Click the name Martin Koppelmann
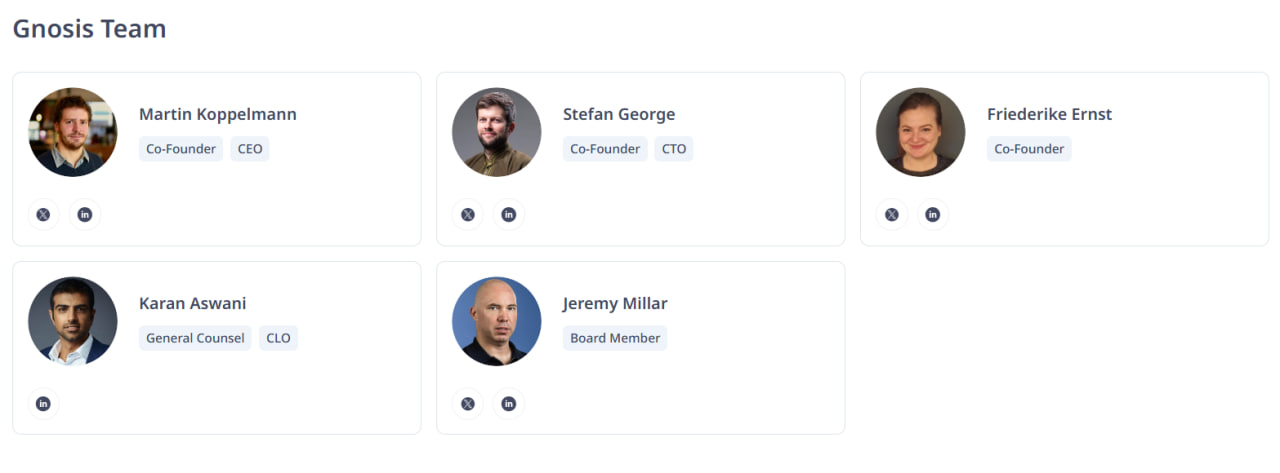This screenshot has height=473, width=1280. [218, 114]
